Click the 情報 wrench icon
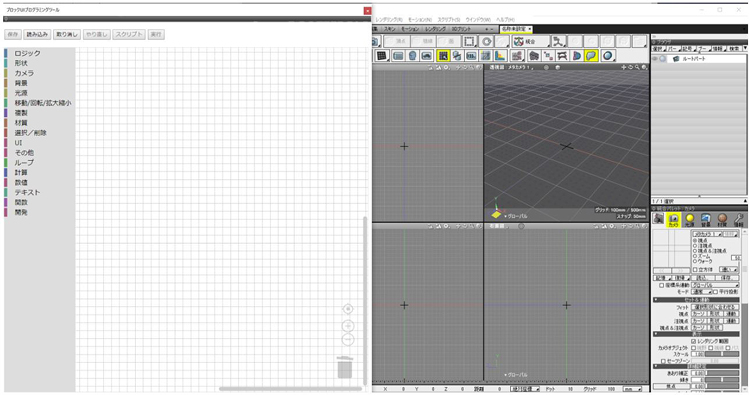 coord(739,219)
